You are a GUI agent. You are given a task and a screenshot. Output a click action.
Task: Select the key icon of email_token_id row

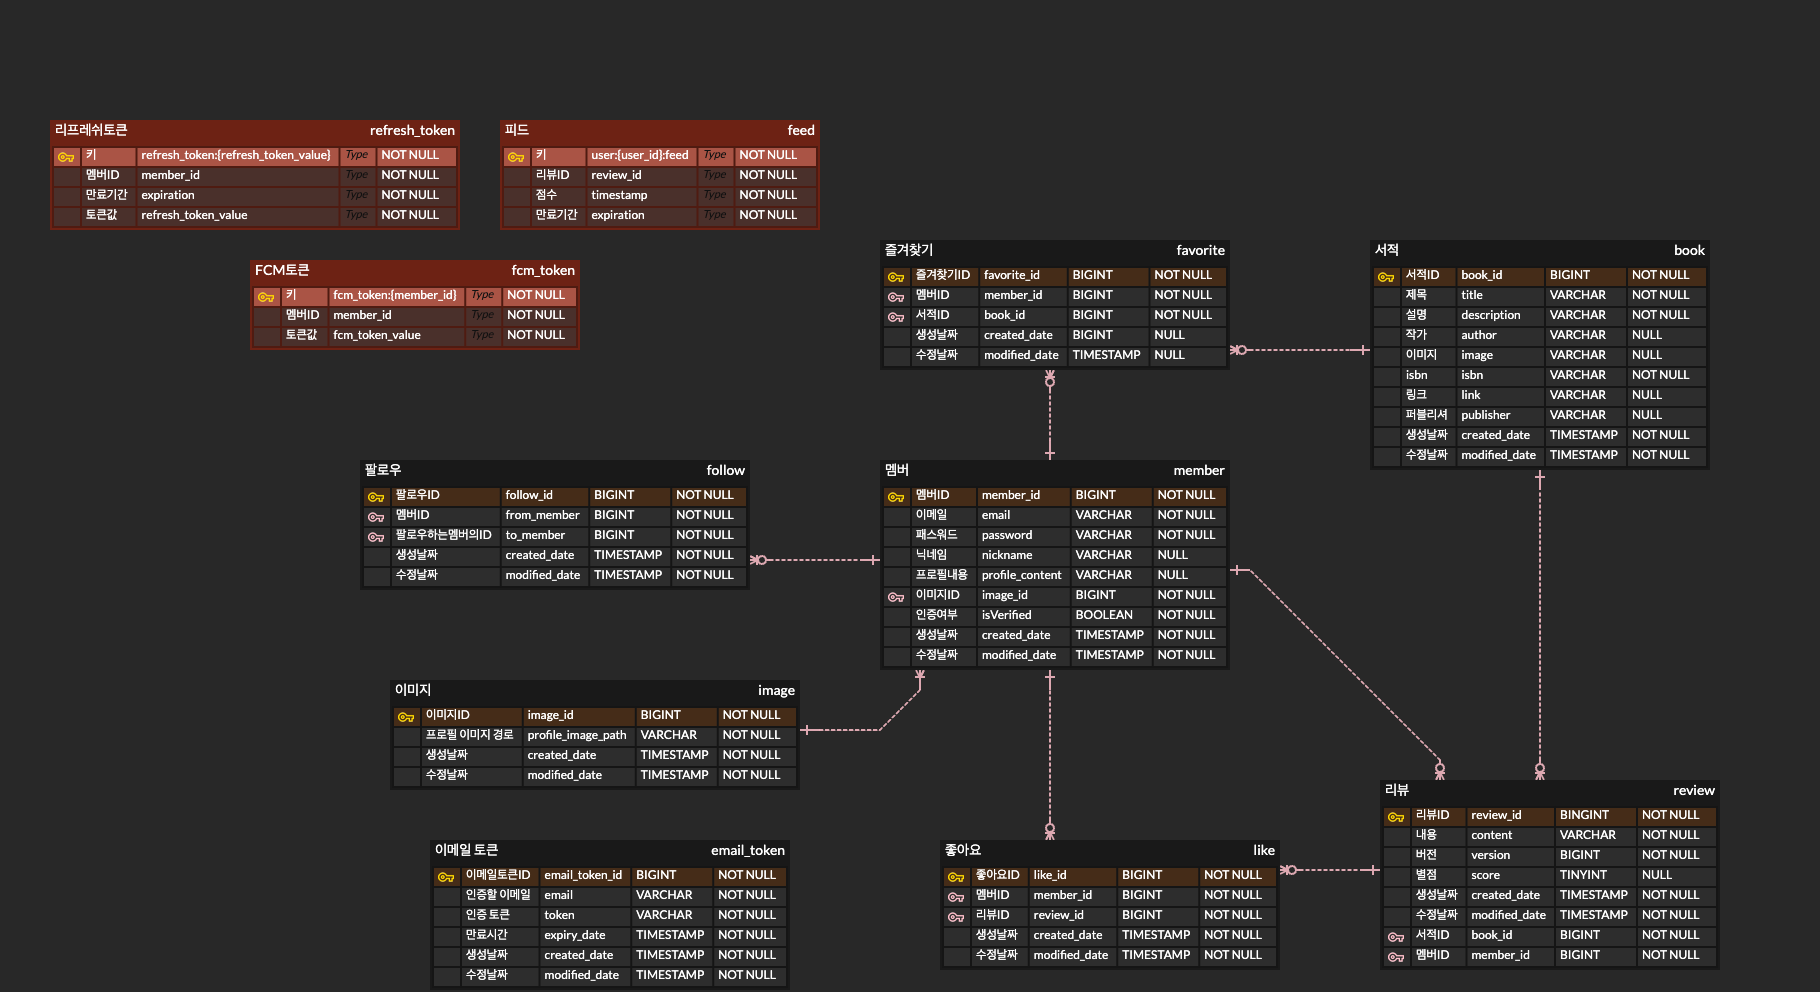tap(446, 876)
